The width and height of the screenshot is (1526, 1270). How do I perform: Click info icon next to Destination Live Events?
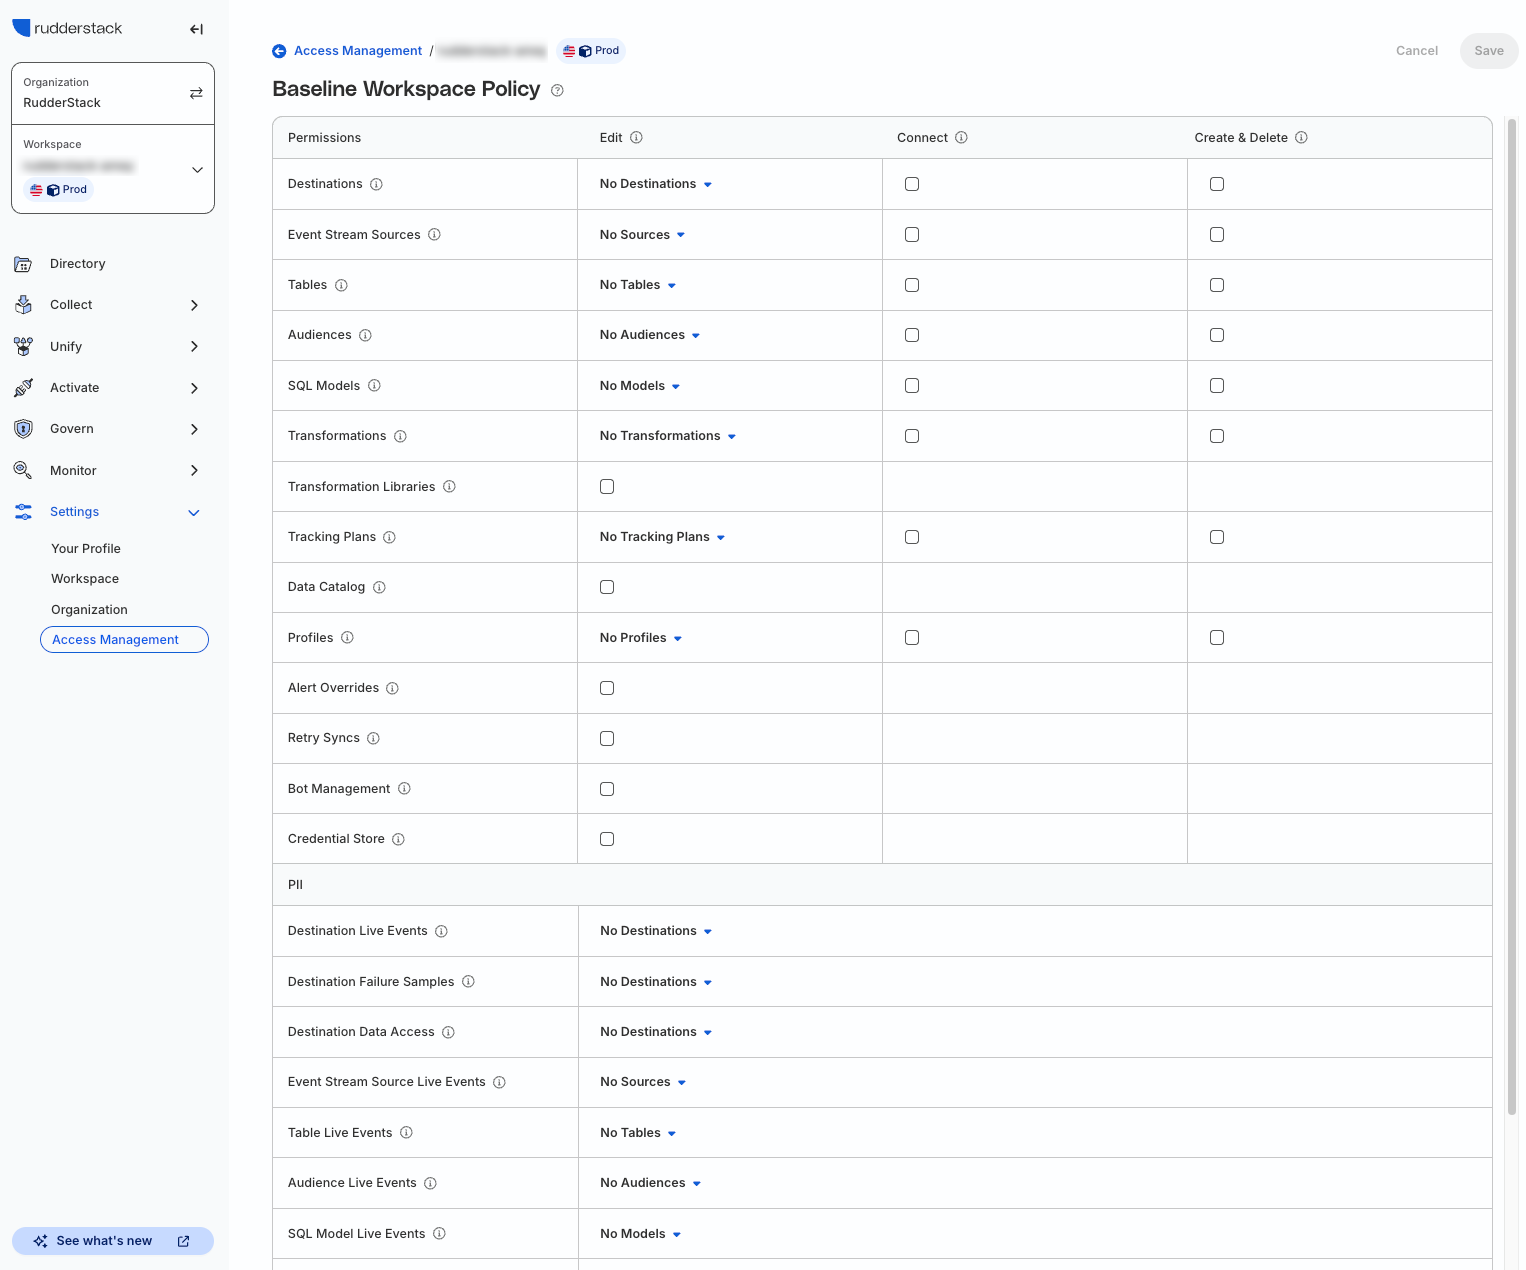(x=441, y=931)
